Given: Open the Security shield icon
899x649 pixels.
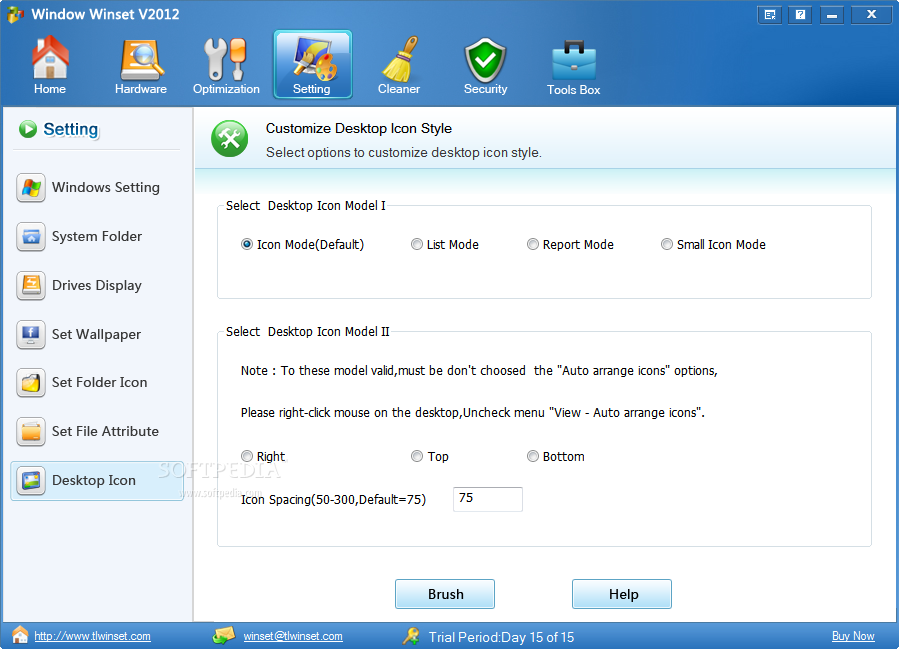Looking at the screenshot, I should (x=485, y=60).
